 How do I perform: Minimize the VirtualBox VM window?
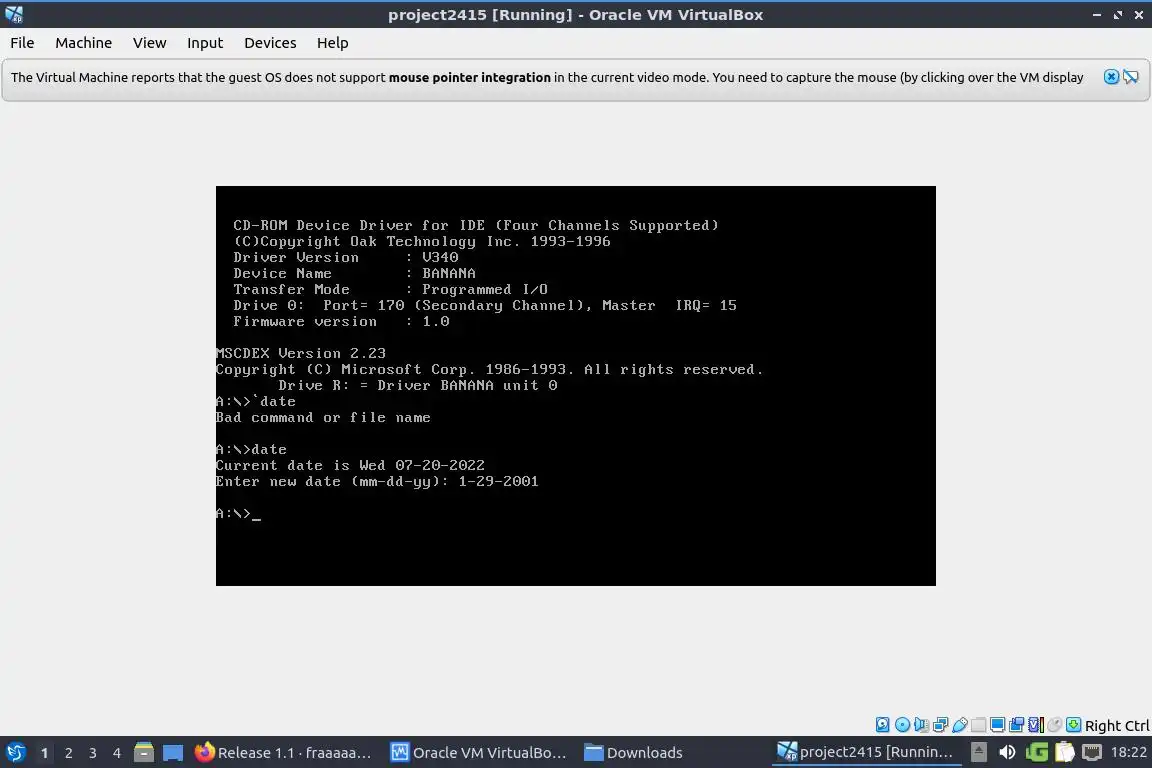(x=1097, y=15)
